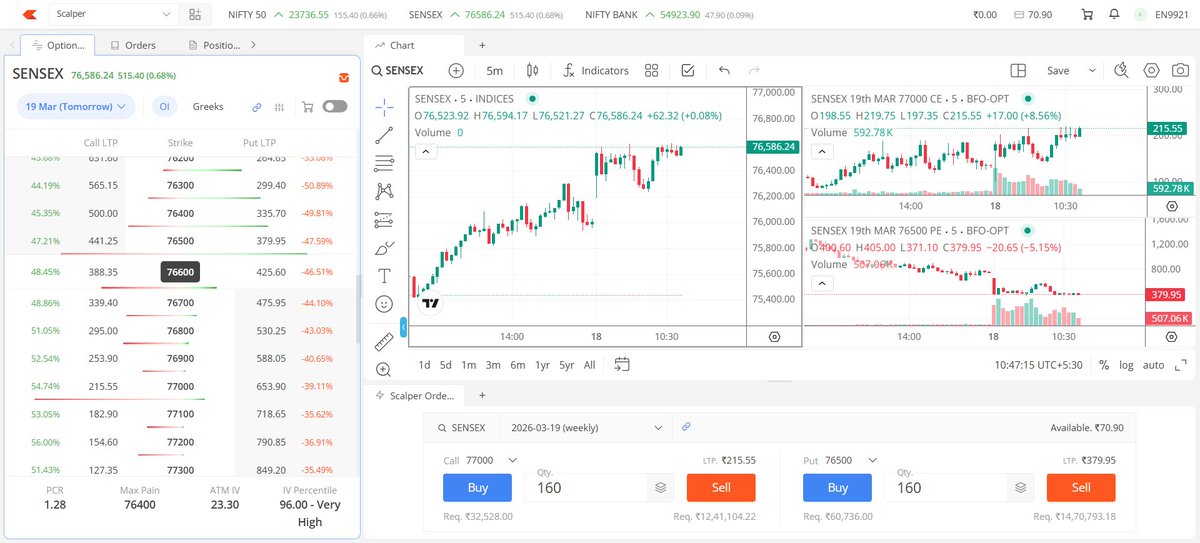This screenshot has width=1200, height=543.
Task: Show more tabs with right chevron
Action: (x=254, y=45)
